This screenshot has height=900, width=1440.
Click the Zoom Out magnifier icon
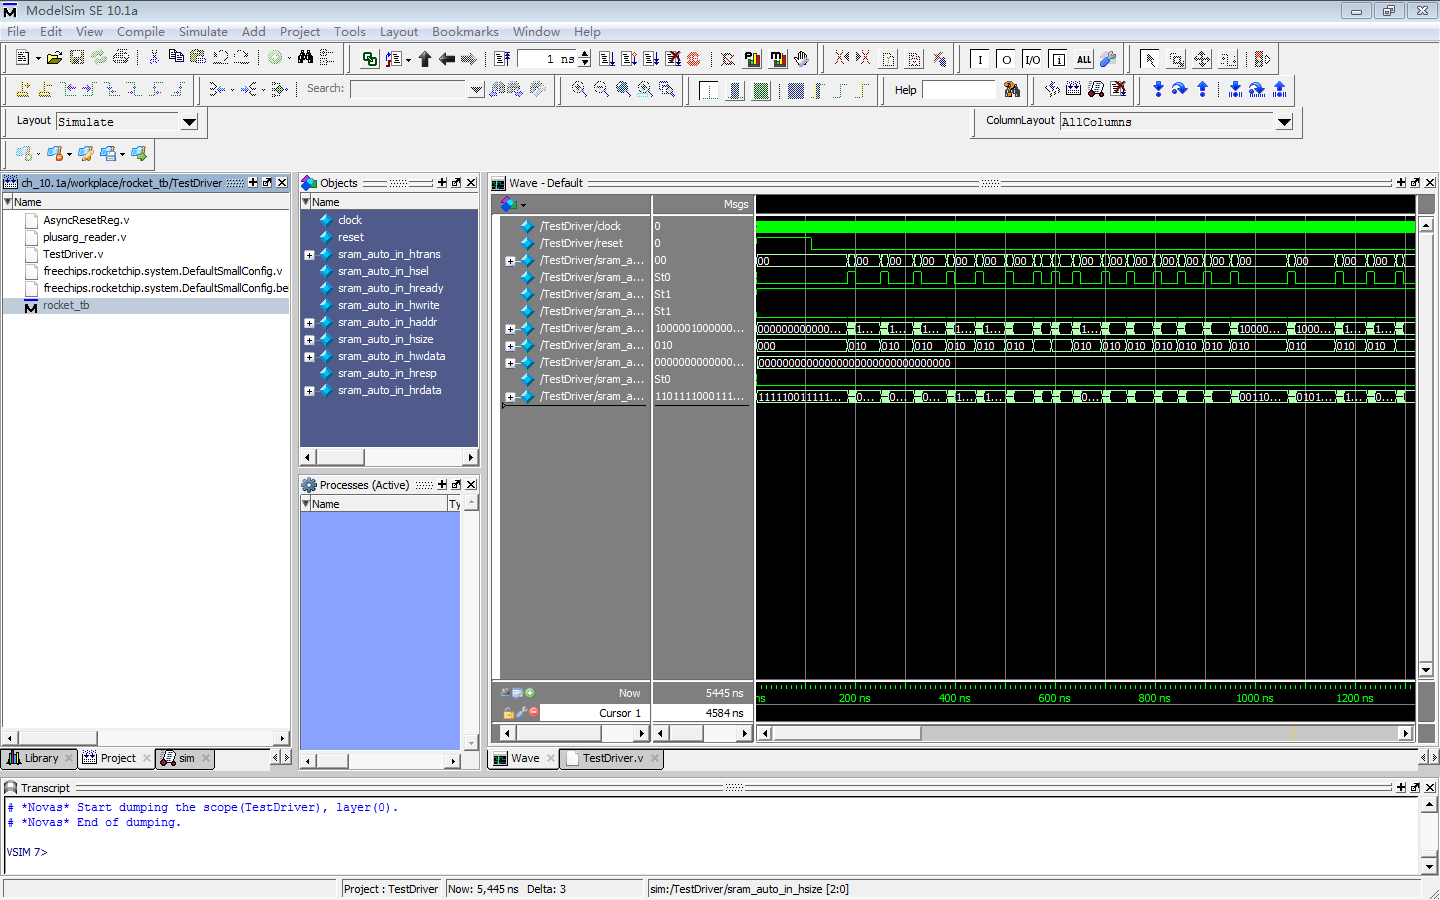(x=601, y=89)
